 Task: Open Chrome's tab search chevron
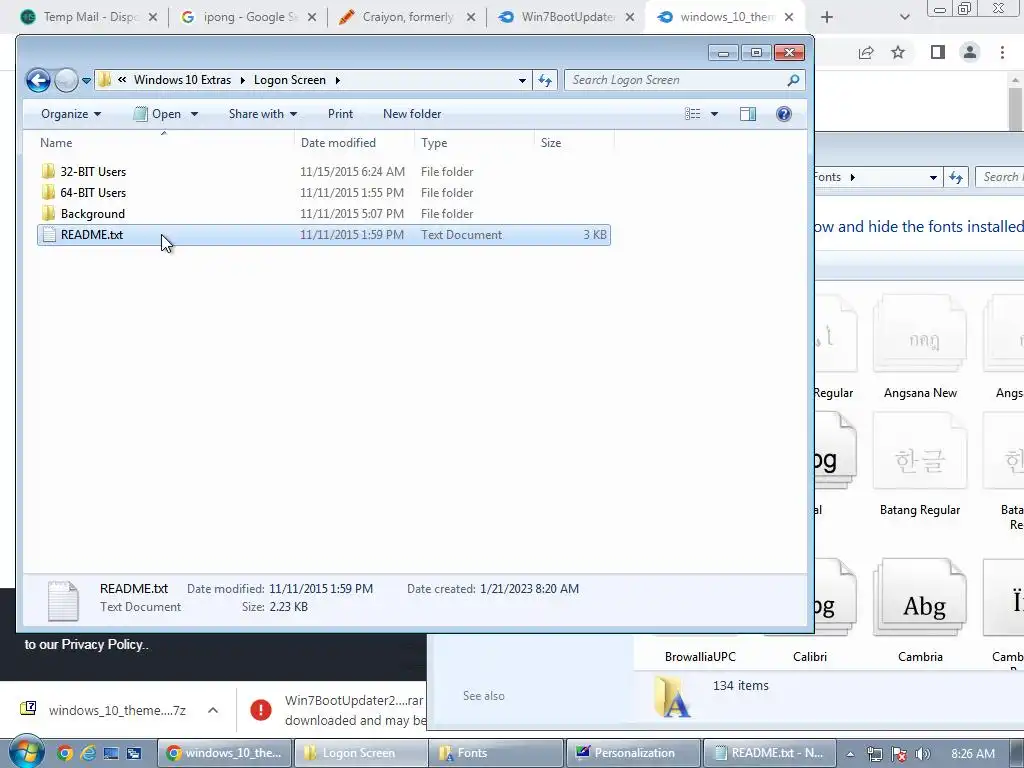click(904, 17)
